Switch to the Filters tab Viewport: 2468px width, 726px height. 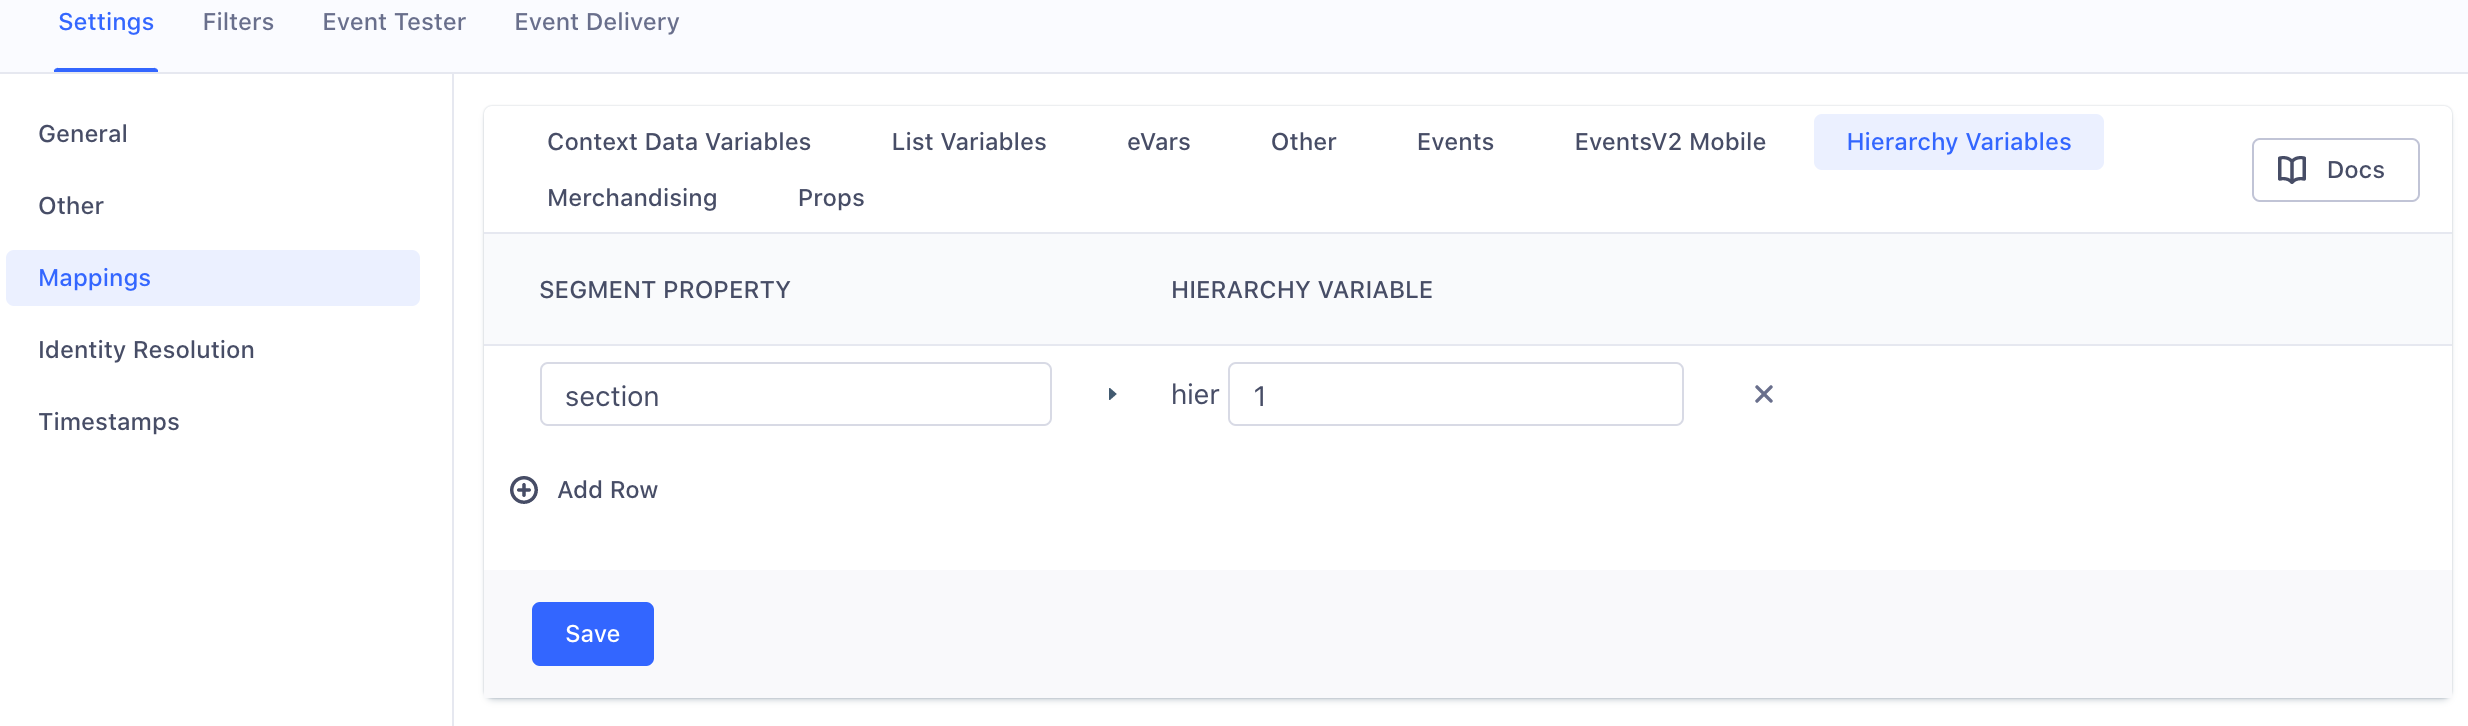238,22
